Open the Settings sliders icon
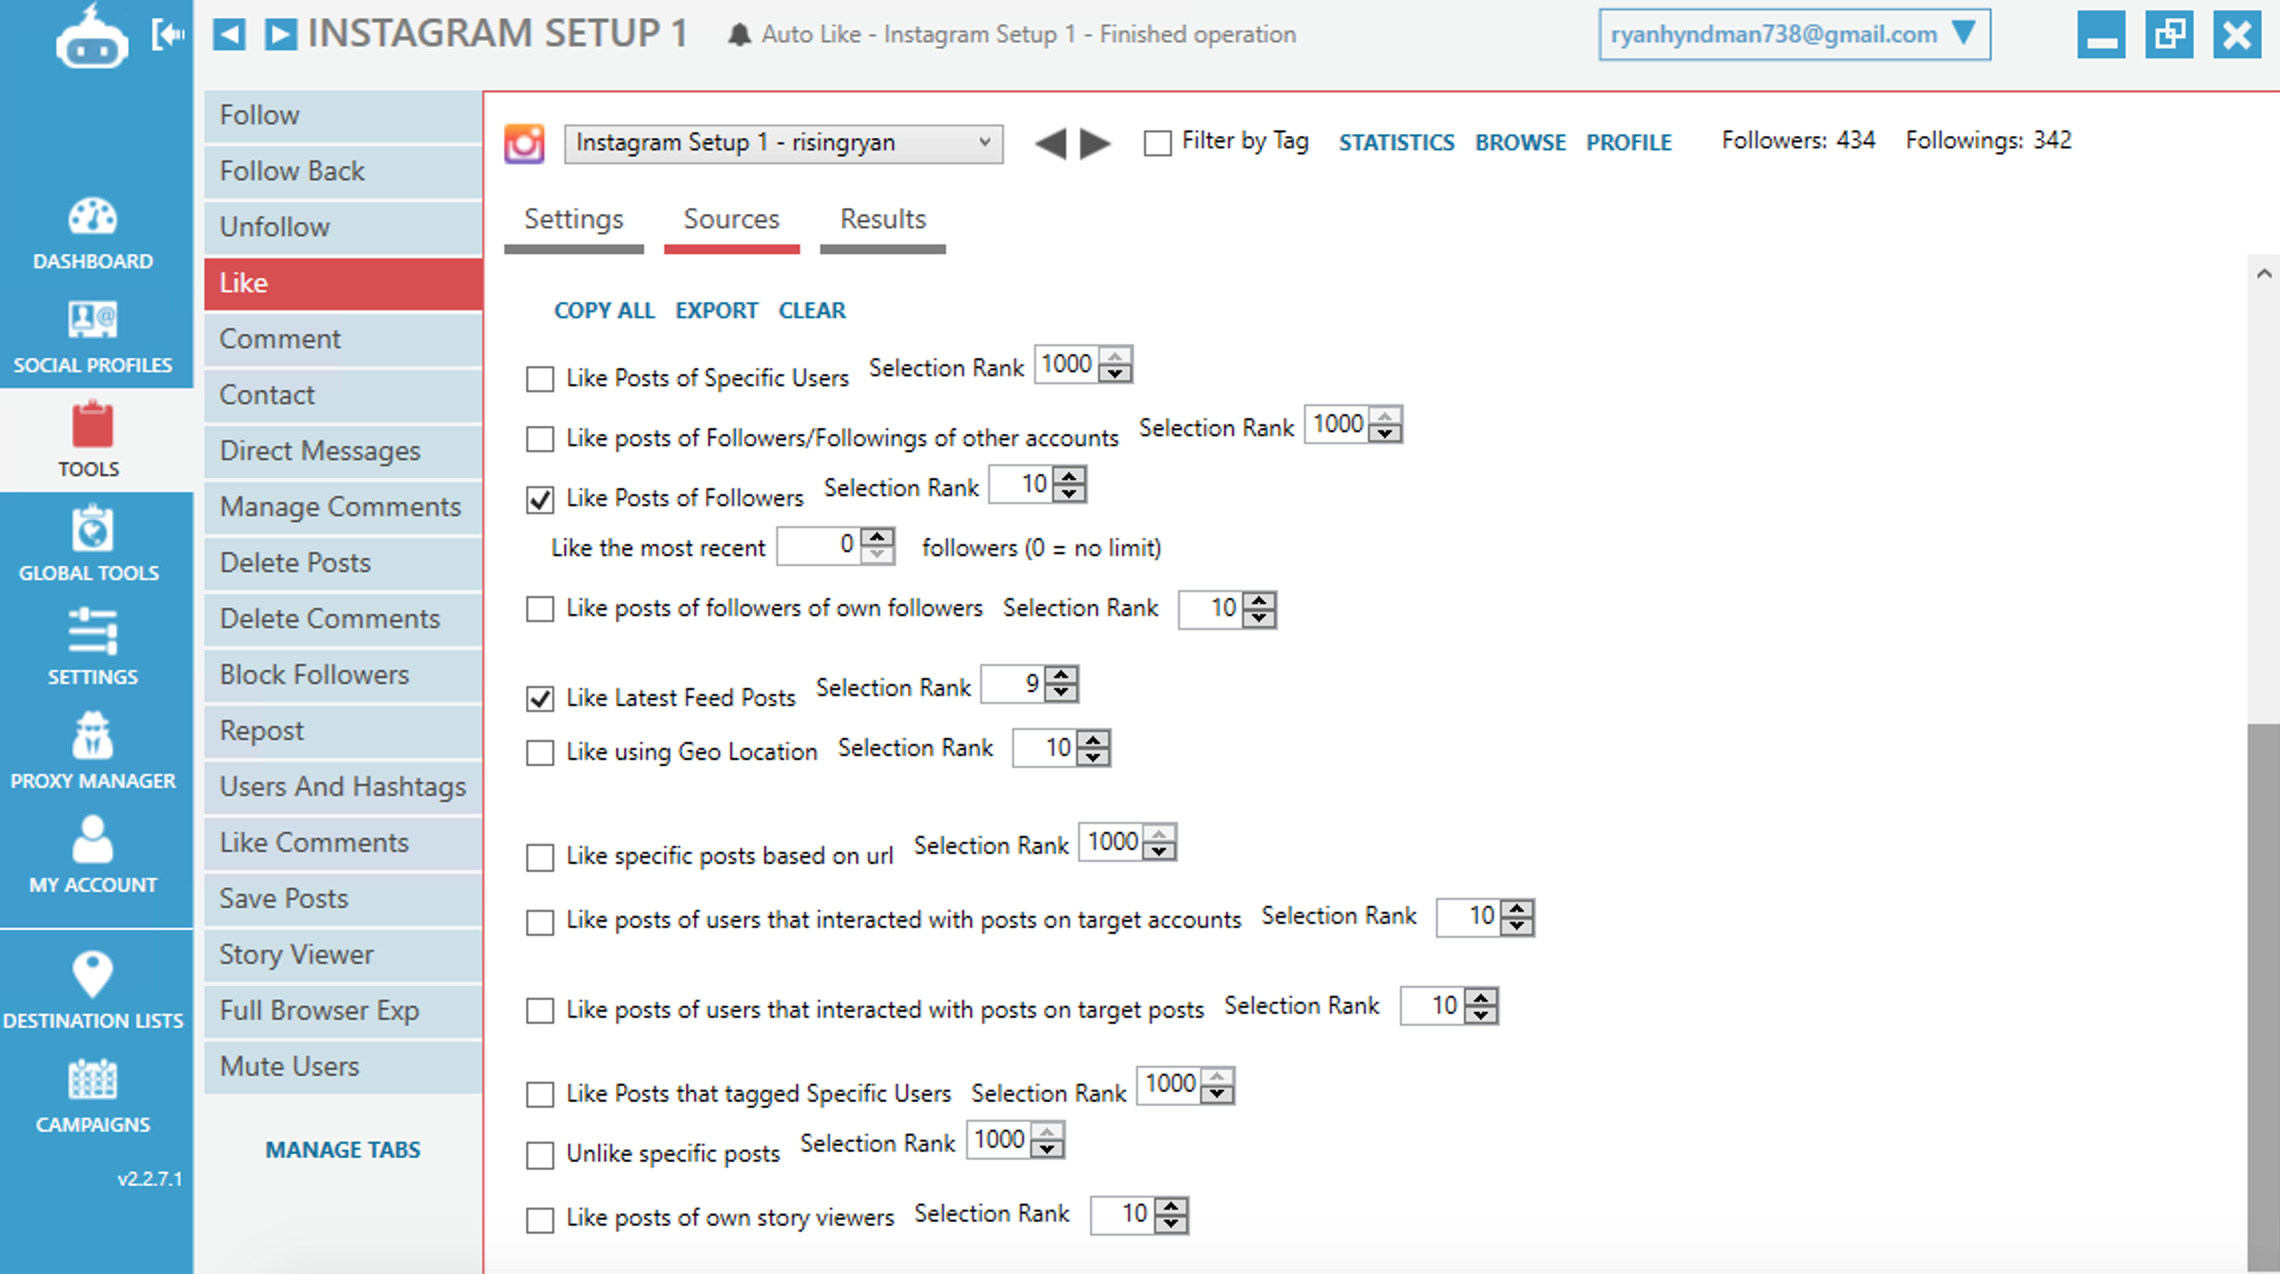The image size is (2280, 1274). point(92,633)
